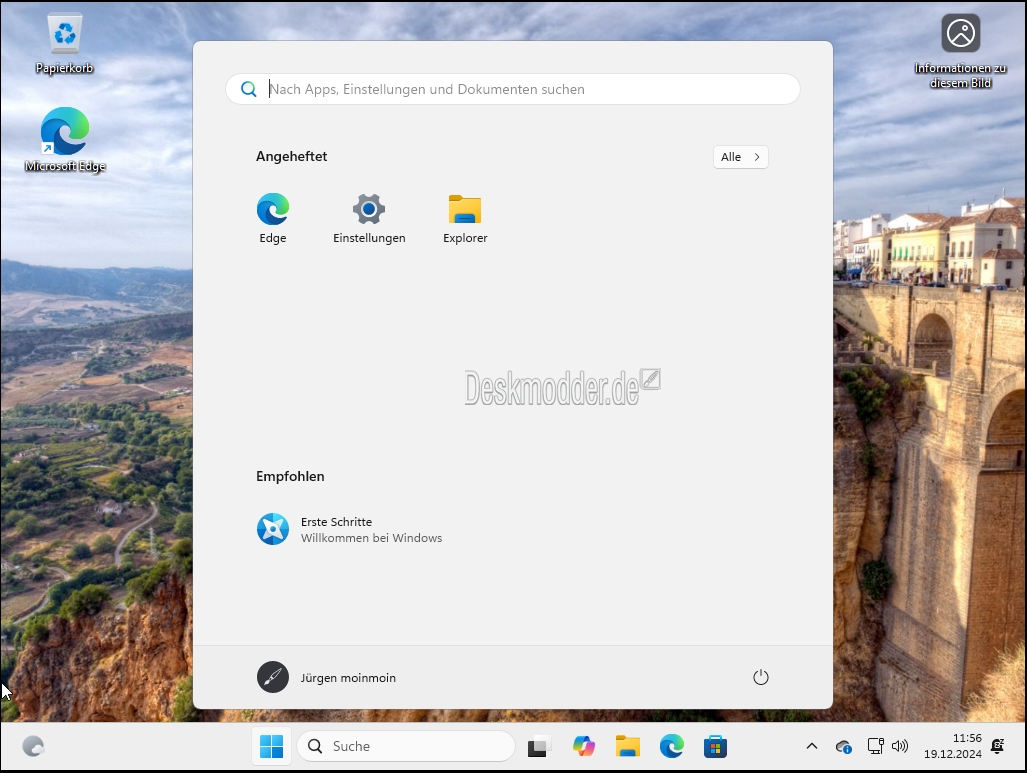This screenshot has height=773, width=1027.
Task: Open the volume speaker tray icon
Action: [x=900, y=746]
